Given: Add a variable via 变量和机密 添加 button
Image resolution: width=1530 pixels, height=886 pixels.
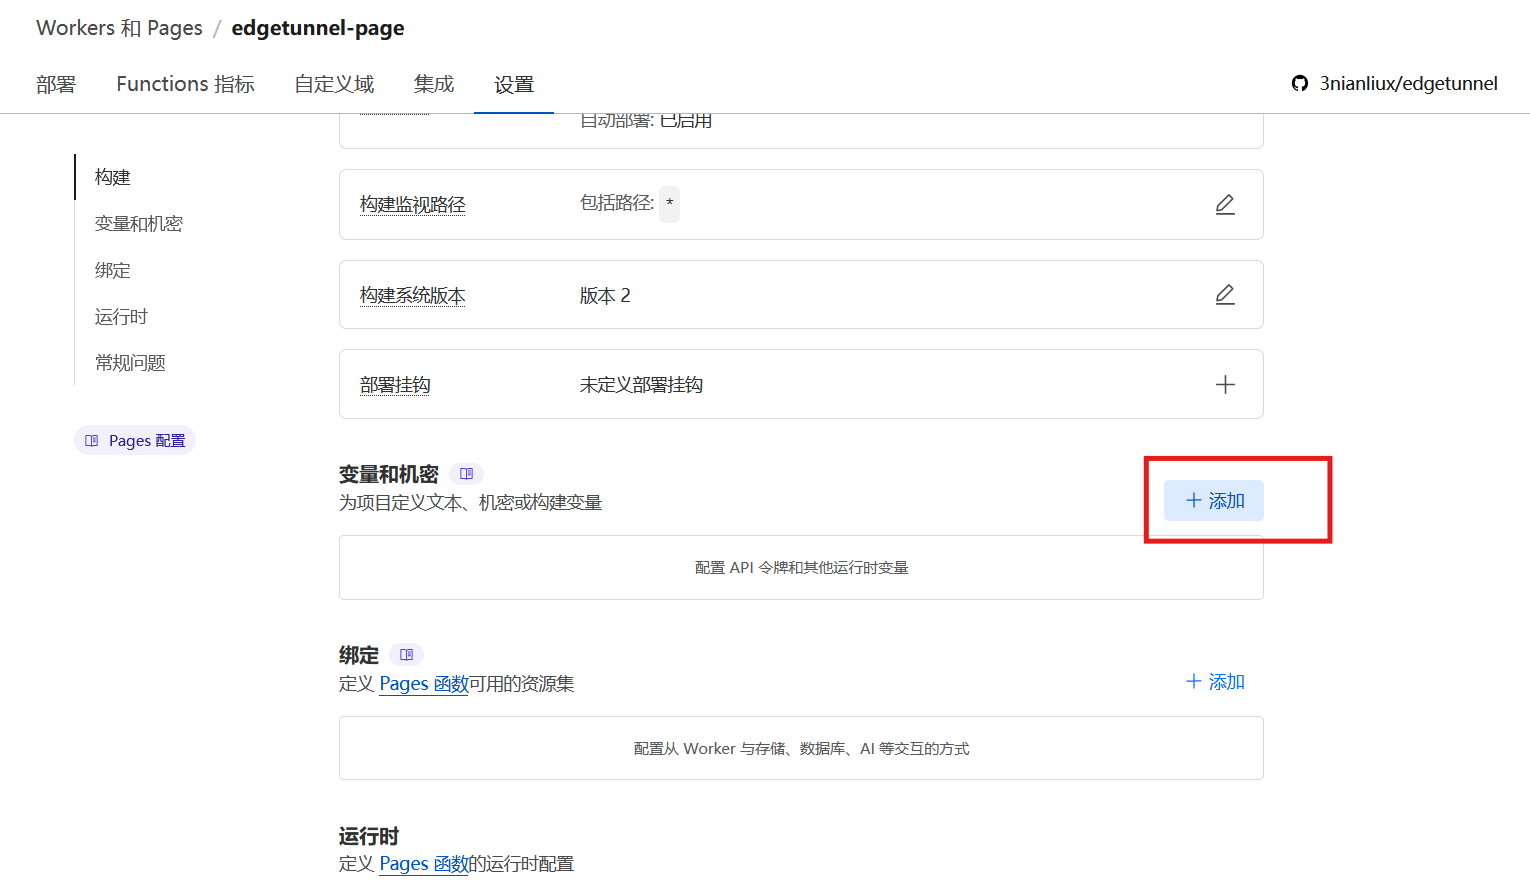Looking at the screenshot, I should pos(1214,501).
